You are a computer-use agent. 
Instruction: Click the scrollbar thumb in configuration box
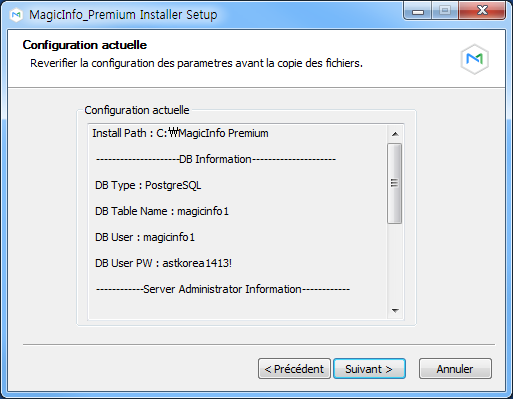click(x=395, y=183)
